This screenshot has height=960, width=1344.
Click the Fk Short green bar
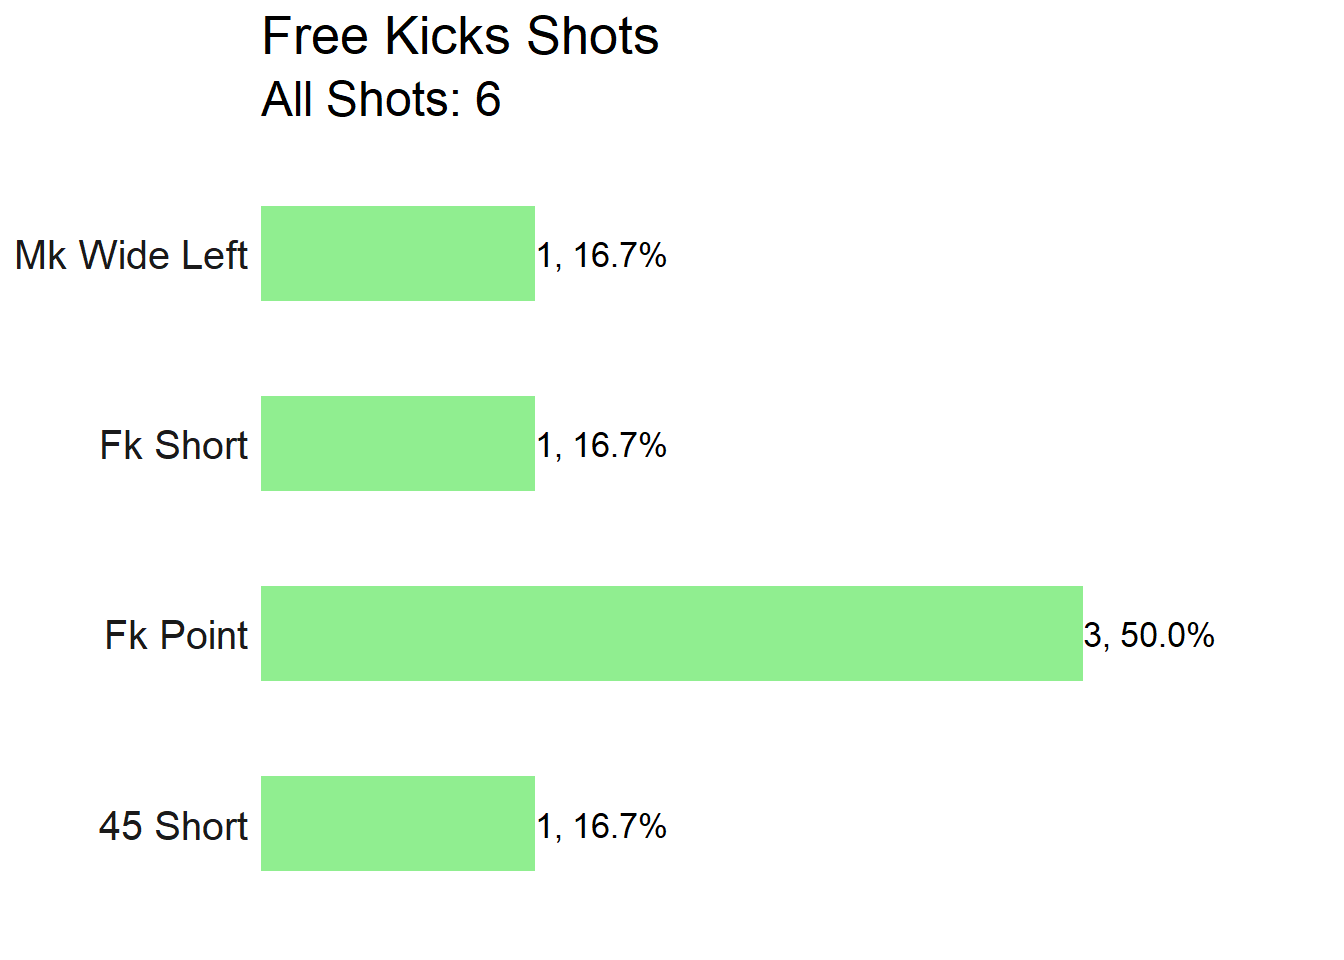(398, 443)
